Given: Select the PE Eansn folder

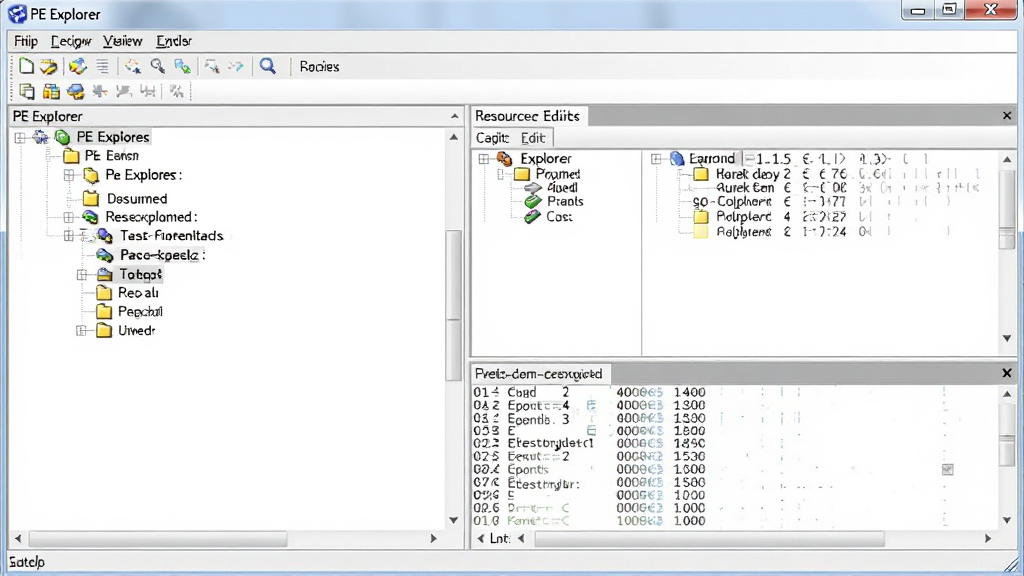Looking at the screenshot, I should click(x=112, y=155).
